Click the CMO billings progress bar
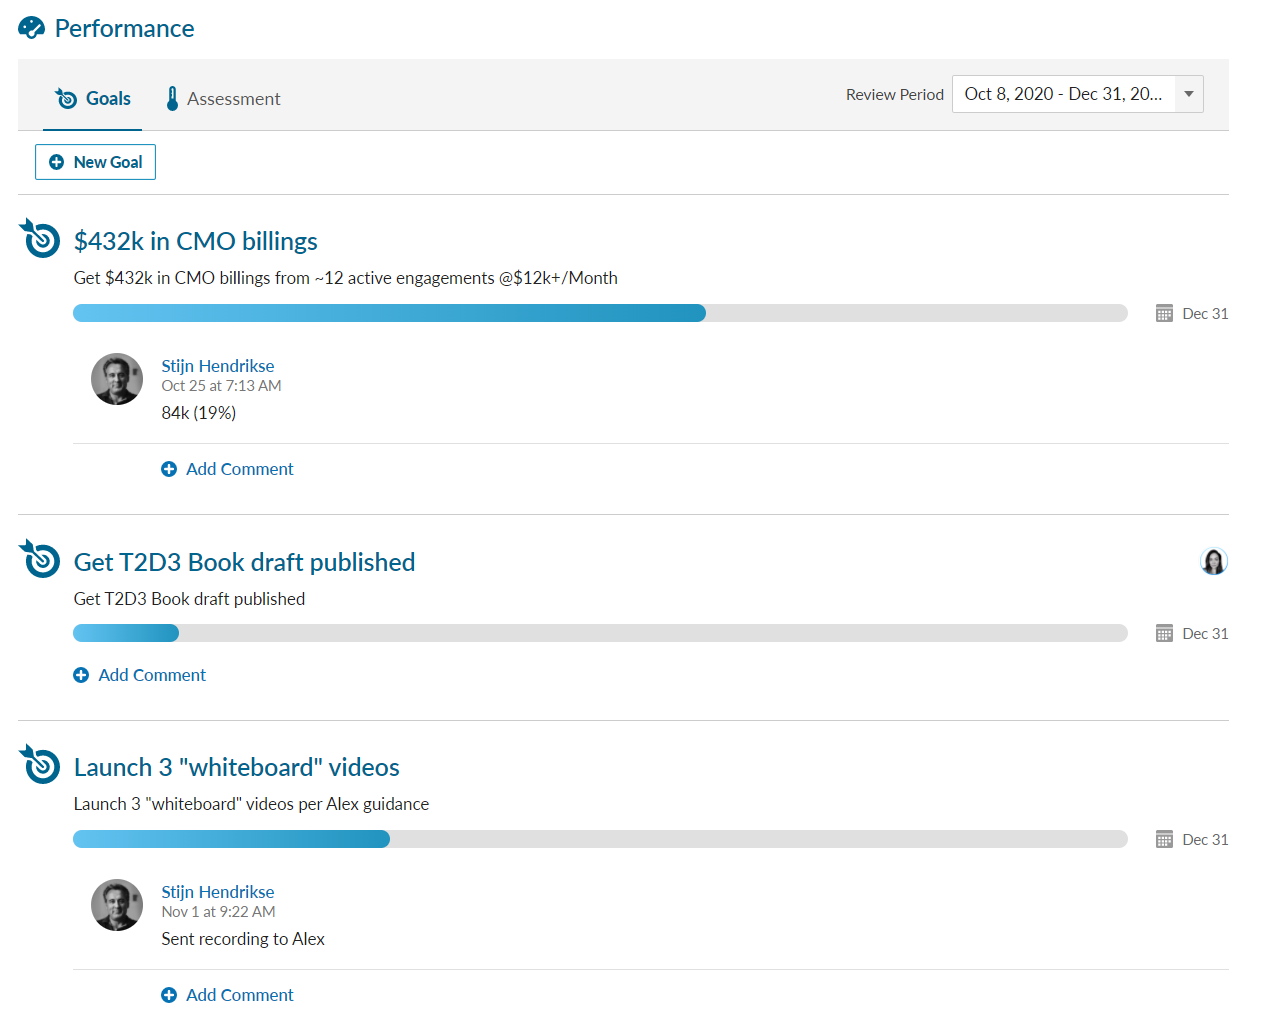Screen dimensions: 1266x1014 [x=600, y=314]
